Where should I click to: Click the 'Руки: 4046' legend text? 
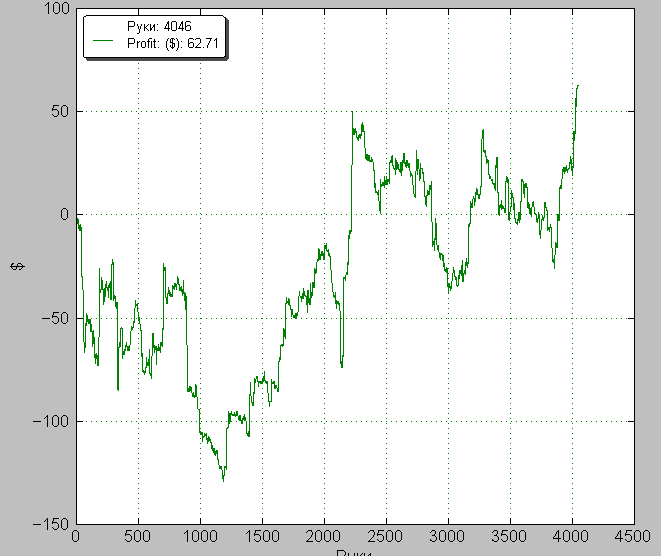point(159,27)
